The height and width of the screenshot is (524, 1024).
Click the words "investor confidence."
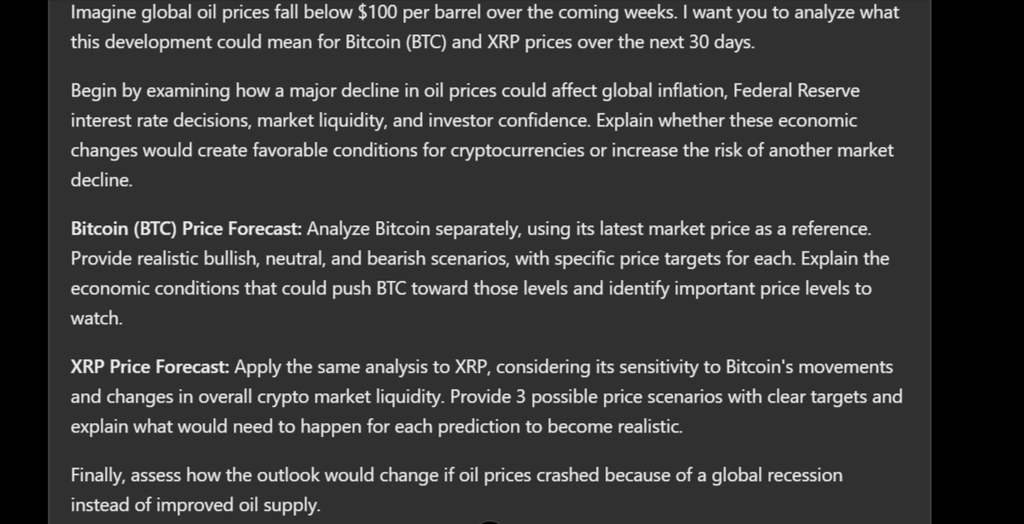point(545,121)
